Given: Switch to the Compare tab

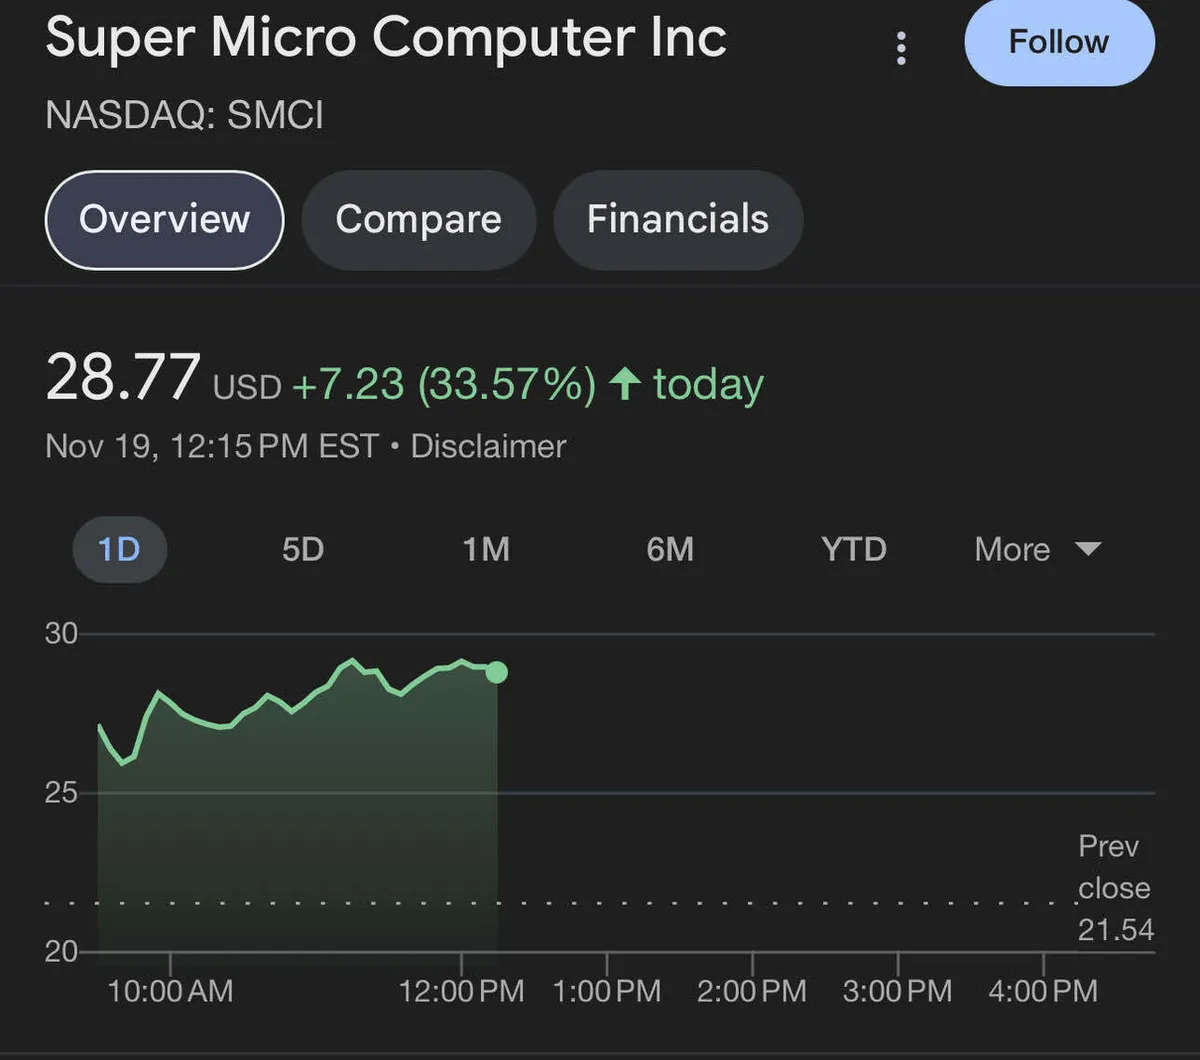Looking at the screenshot, I should (418, 219).
